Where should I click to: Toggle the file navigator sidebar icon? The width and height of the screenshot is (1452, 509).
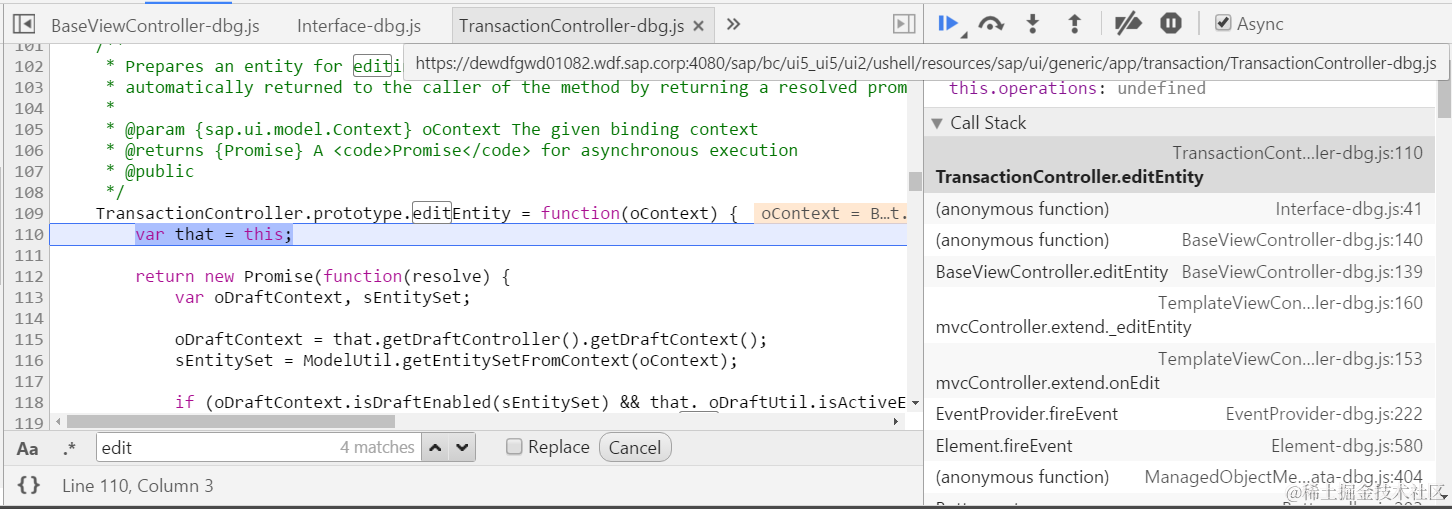(25, 24)
